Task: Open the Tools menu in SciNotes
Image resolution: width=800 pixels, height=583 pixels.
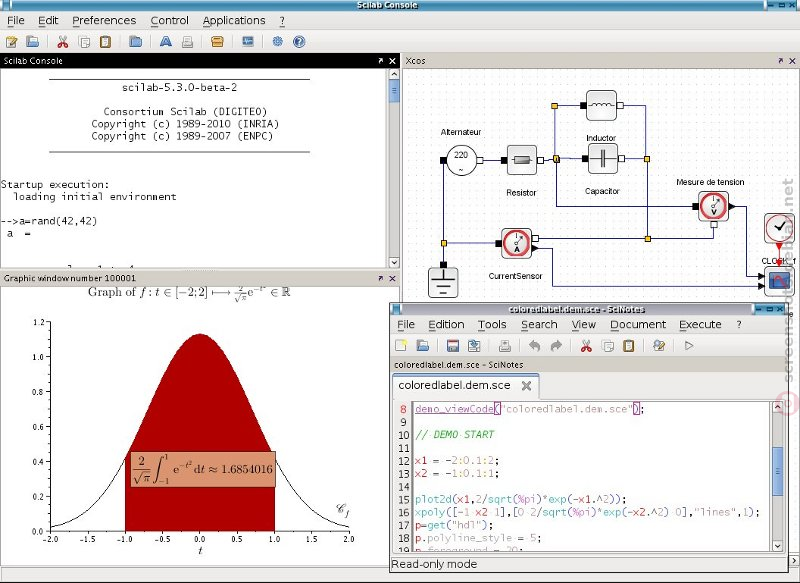Action: 492,324
